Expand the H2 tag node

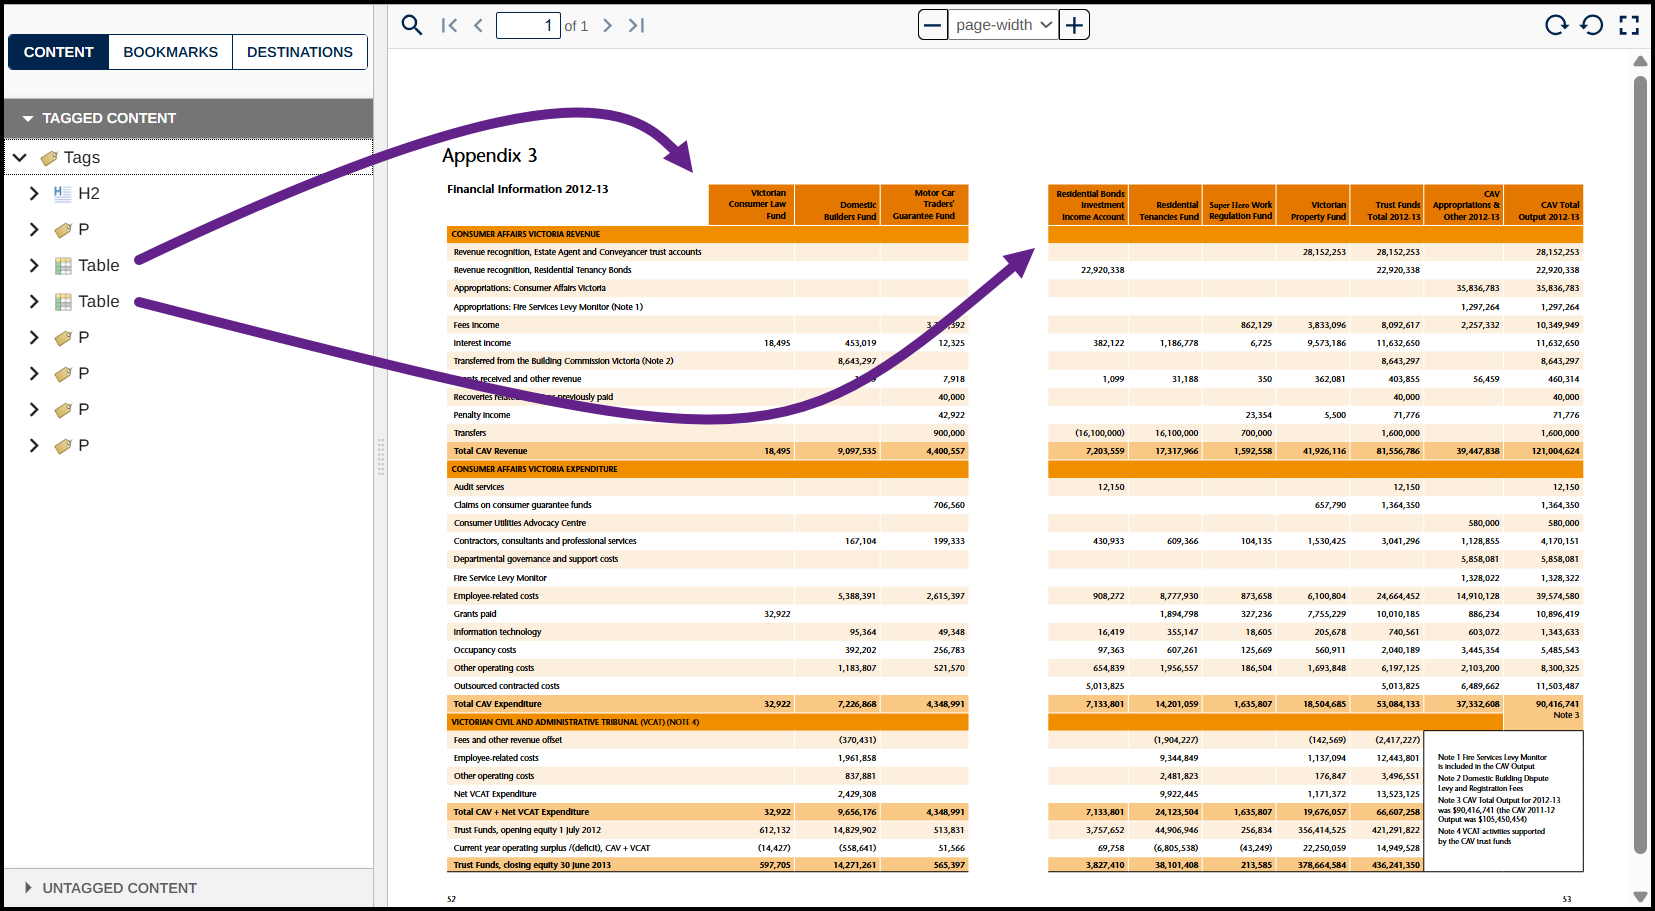pos(34,193)
